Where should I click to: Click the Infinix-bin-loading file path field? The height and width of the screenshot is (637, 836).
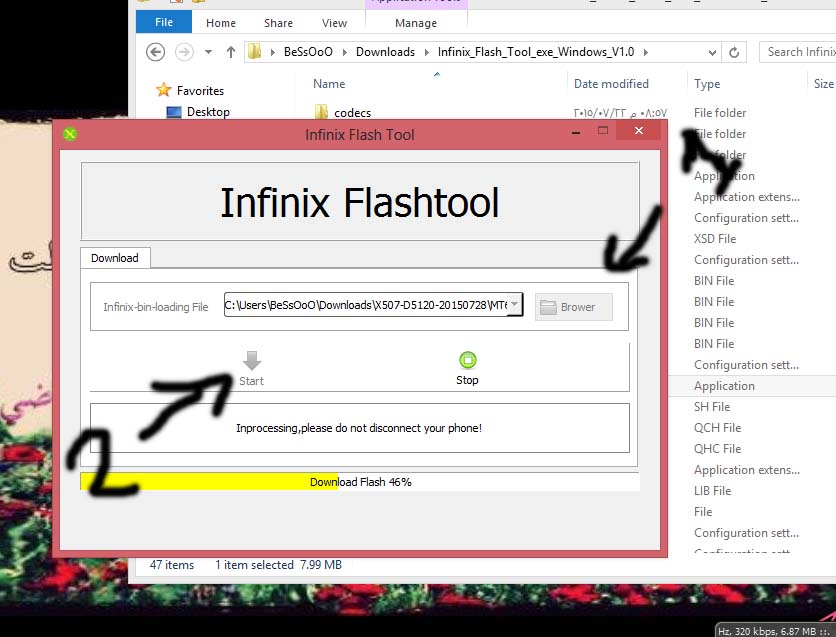click(x=373, y=305)
